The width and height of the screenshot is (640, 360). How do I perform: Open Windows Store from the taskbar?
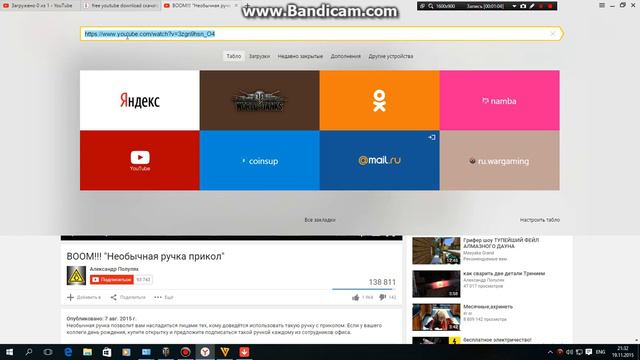pos(107,352)
